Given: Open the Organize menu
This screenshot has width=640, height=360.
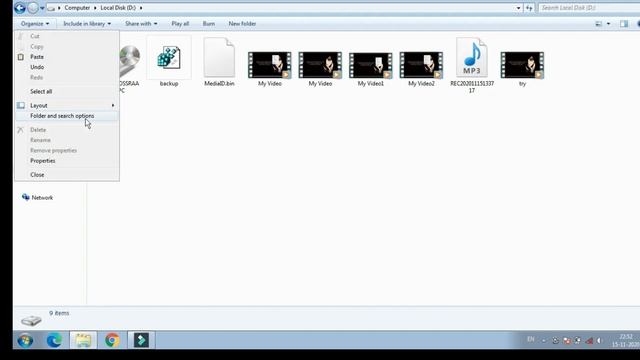Looking at the screenshot, I should coord(35,24).
